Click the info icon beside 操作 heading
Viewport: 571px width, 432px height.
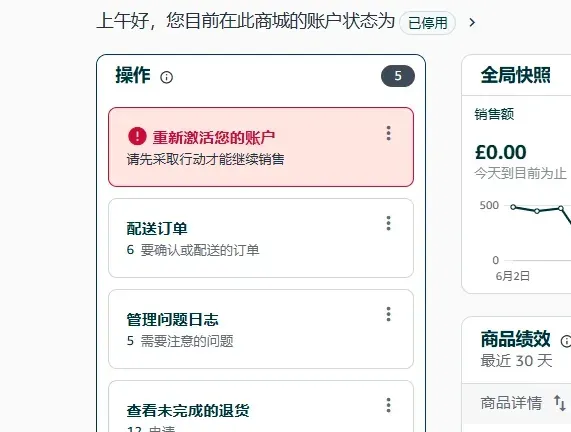[166, 77]
